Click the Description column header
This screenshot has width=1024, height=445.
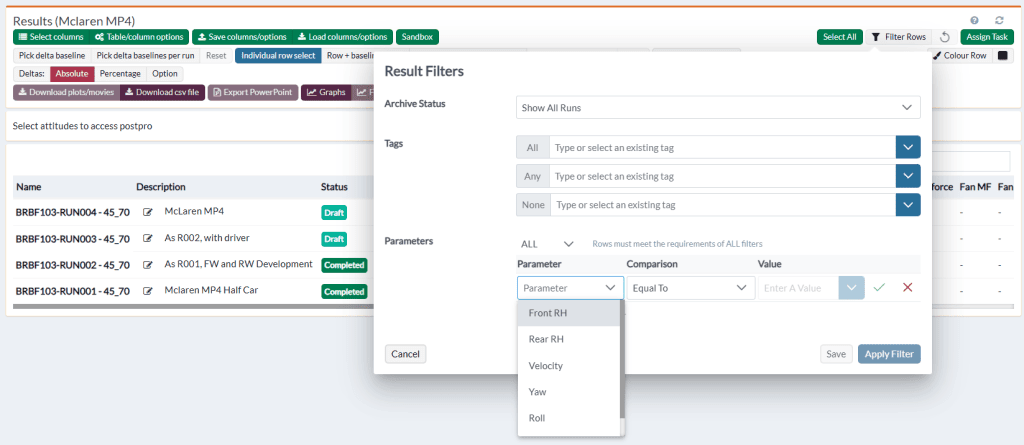tap(161, 187)
